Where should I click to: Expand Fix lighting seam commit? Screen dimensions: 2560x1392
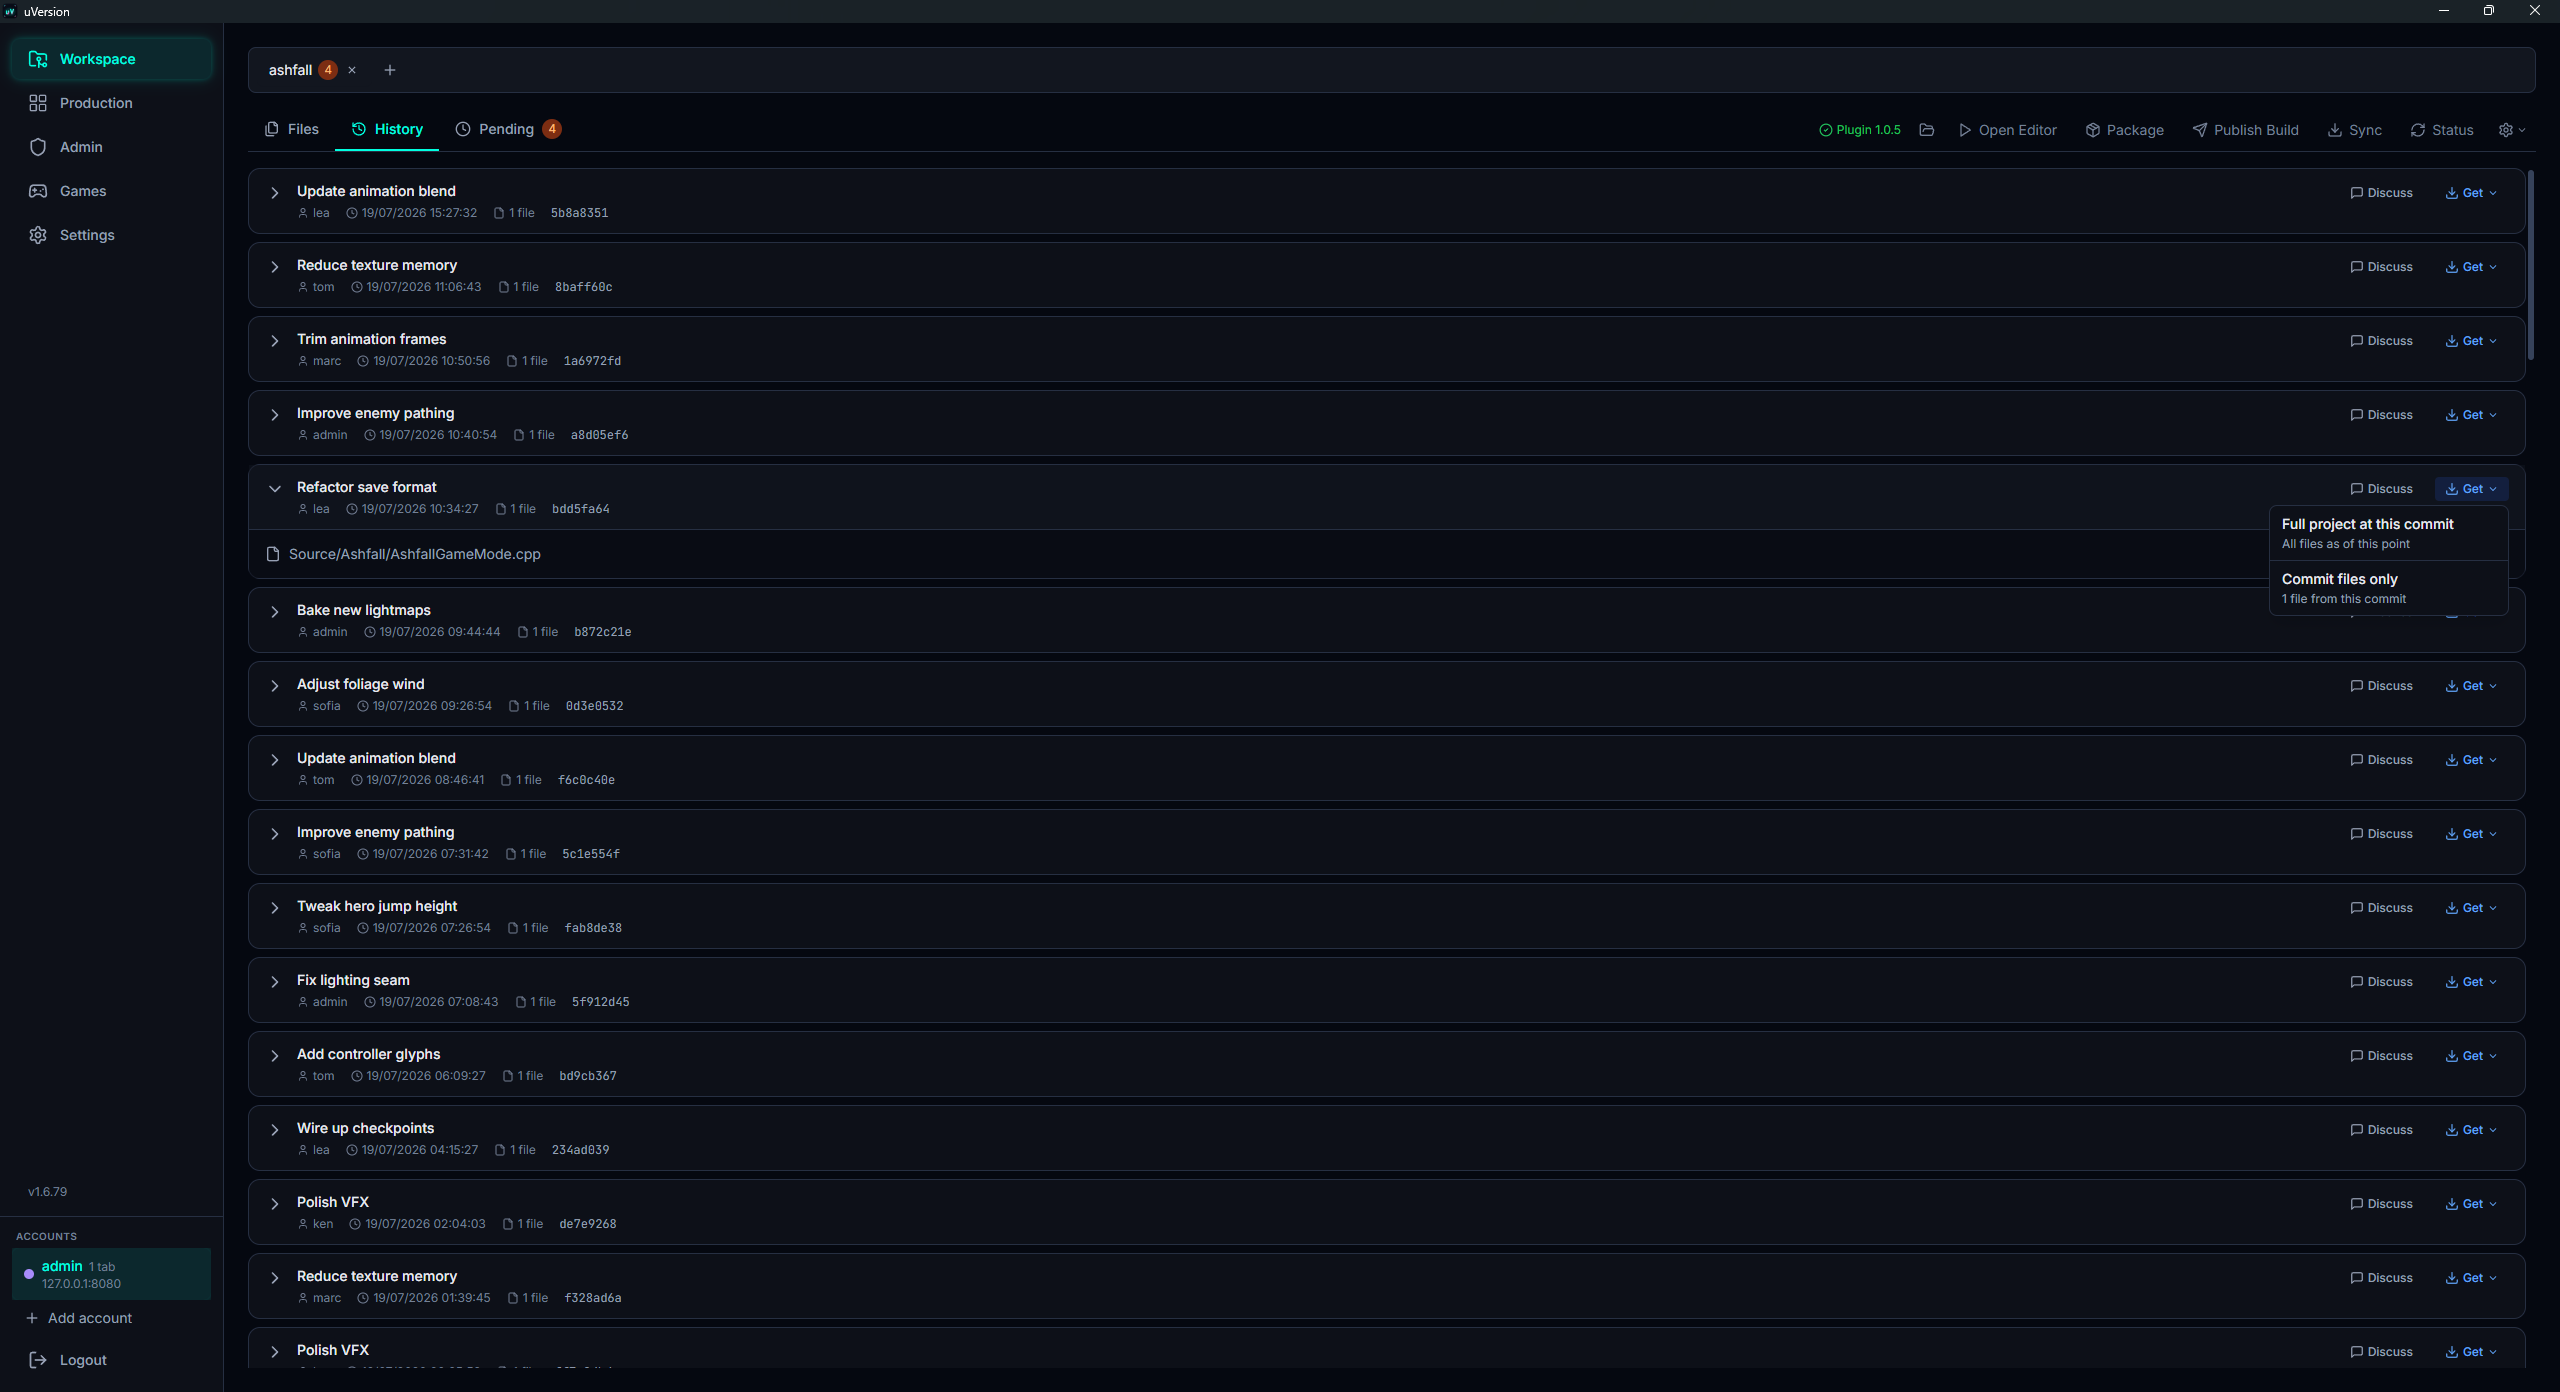[x=275, y=981]
